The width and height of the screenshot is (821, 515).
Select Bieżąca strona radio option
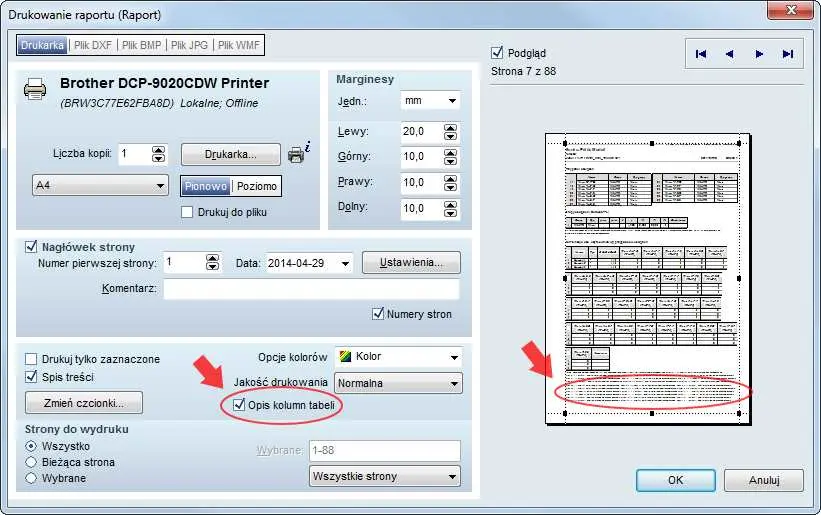pos(32,462)
